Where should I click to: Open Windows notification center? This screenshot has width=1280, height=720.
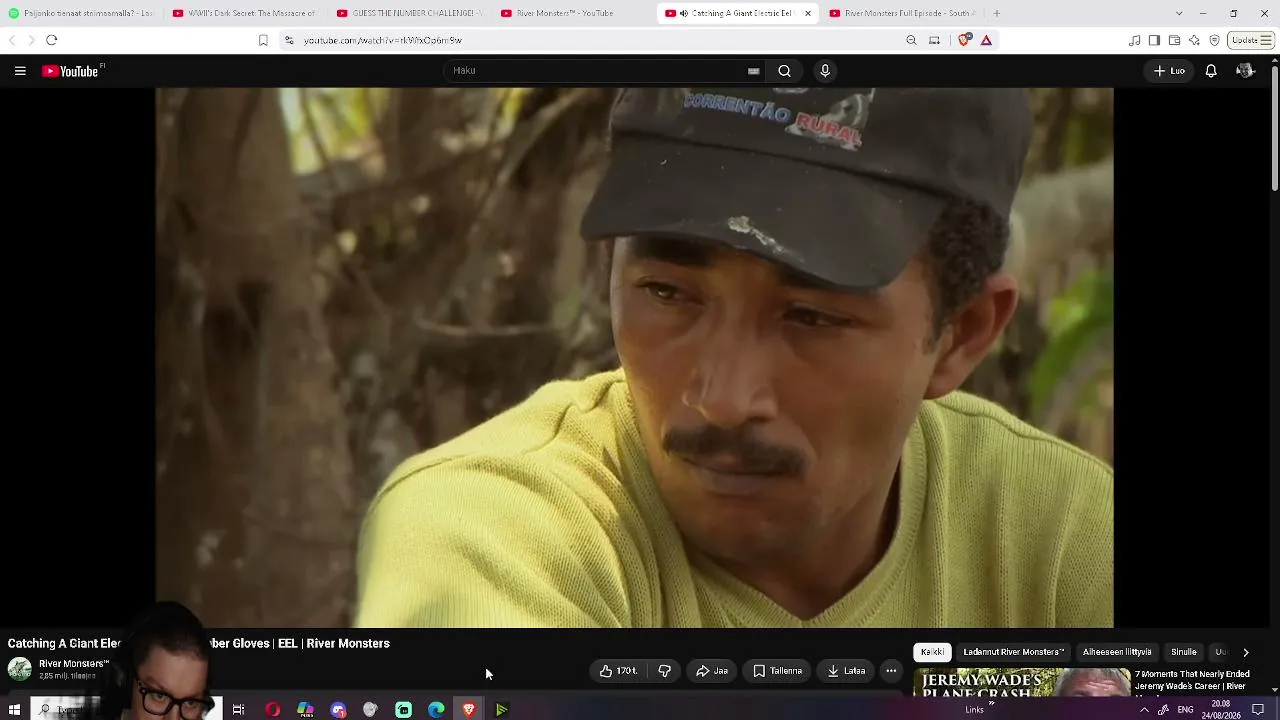[x=1258, y=709]
